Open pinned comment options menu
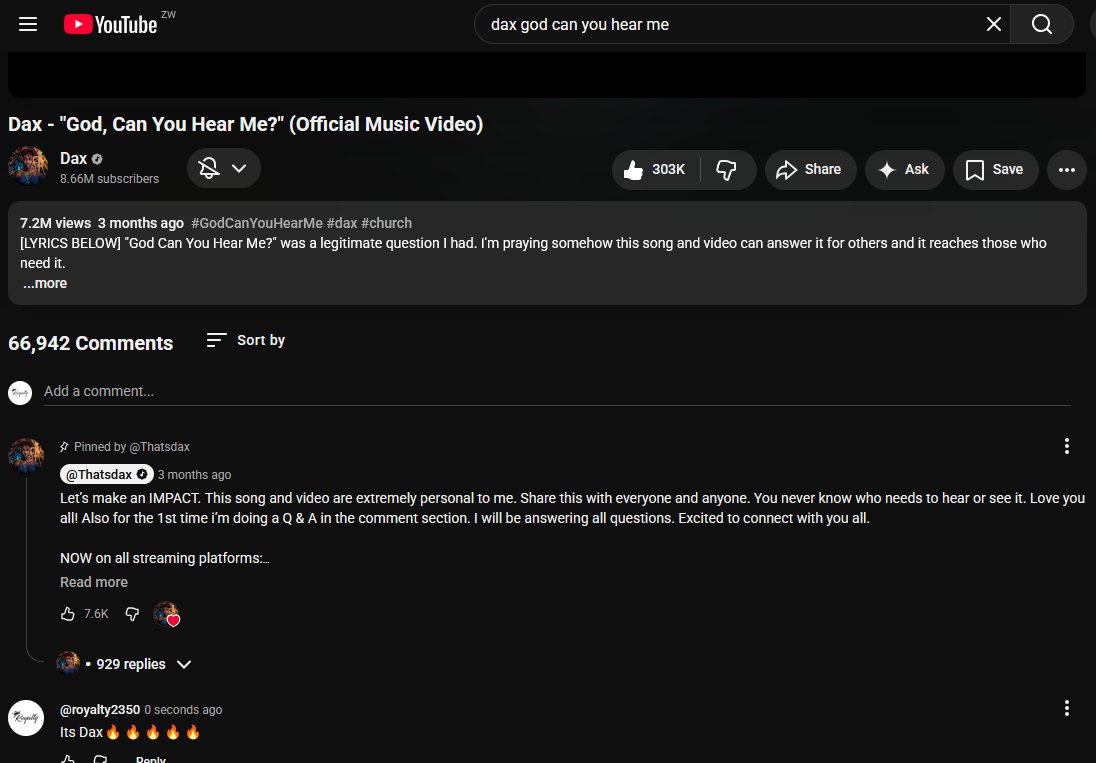Viewport: 1096px width, 763px height. click(x=1067, y=446)
